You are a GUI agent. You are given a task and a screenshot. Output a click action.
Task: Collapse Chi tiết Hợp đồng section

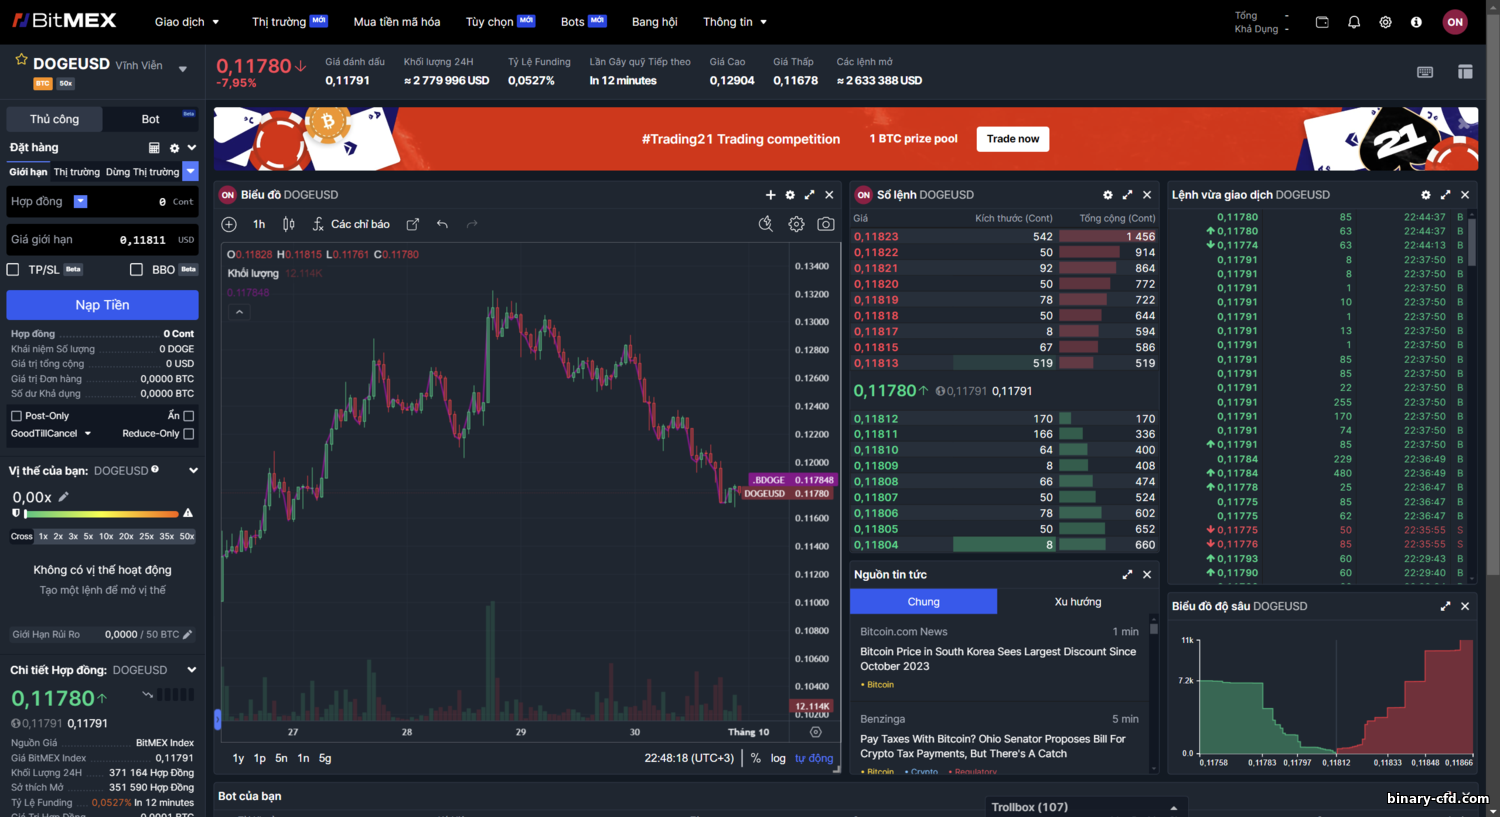[192, 670]
